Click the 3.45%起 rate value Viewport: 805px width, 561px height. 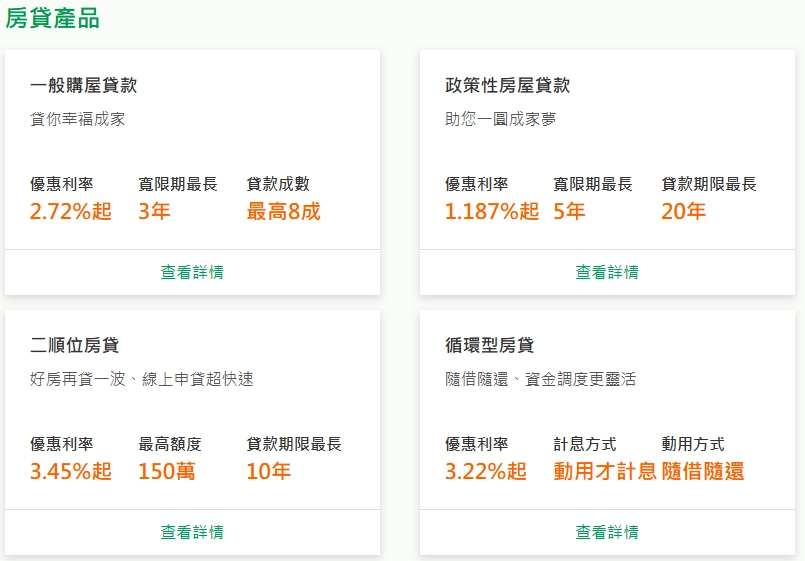tap(71, 472)
